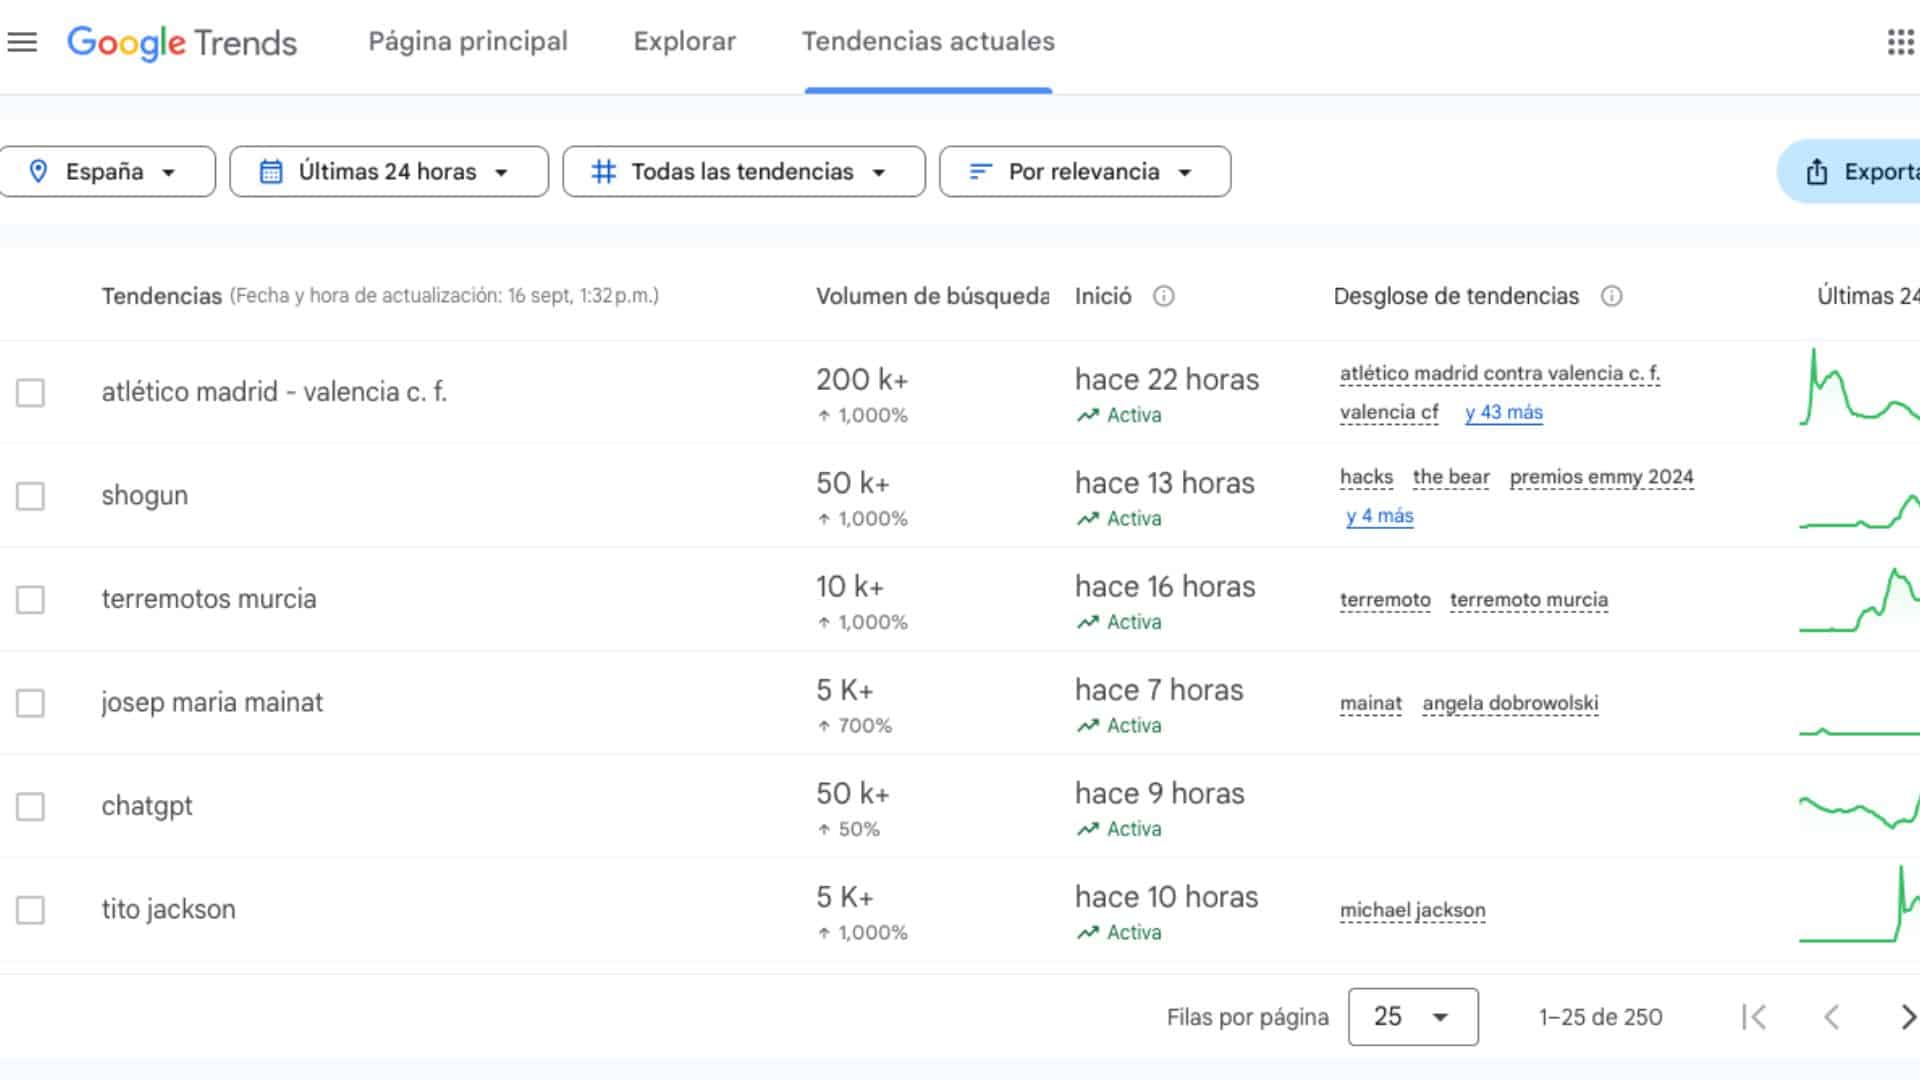Open the 'shogun' trend row

pos(145,496)
